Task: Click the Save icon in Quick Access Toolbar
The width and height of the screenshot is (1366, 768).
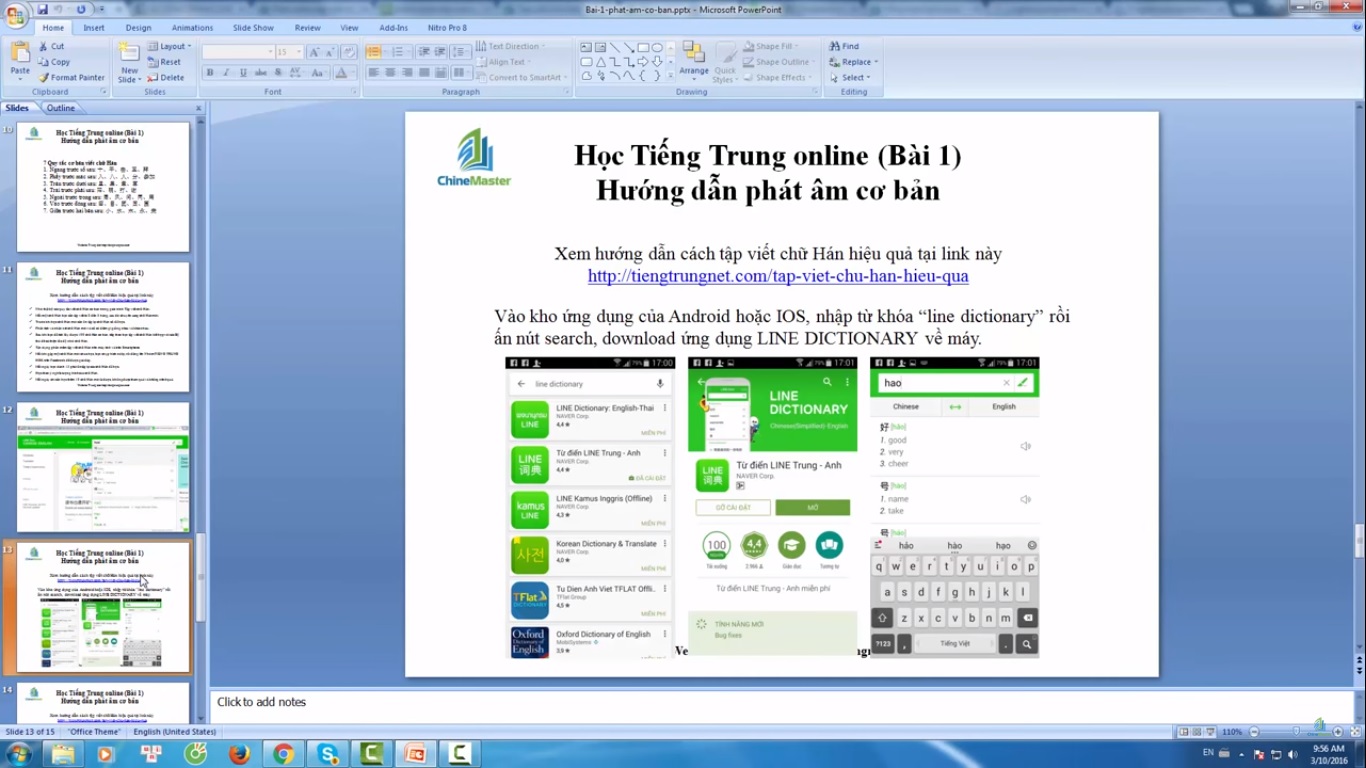Action: (43, 9)
